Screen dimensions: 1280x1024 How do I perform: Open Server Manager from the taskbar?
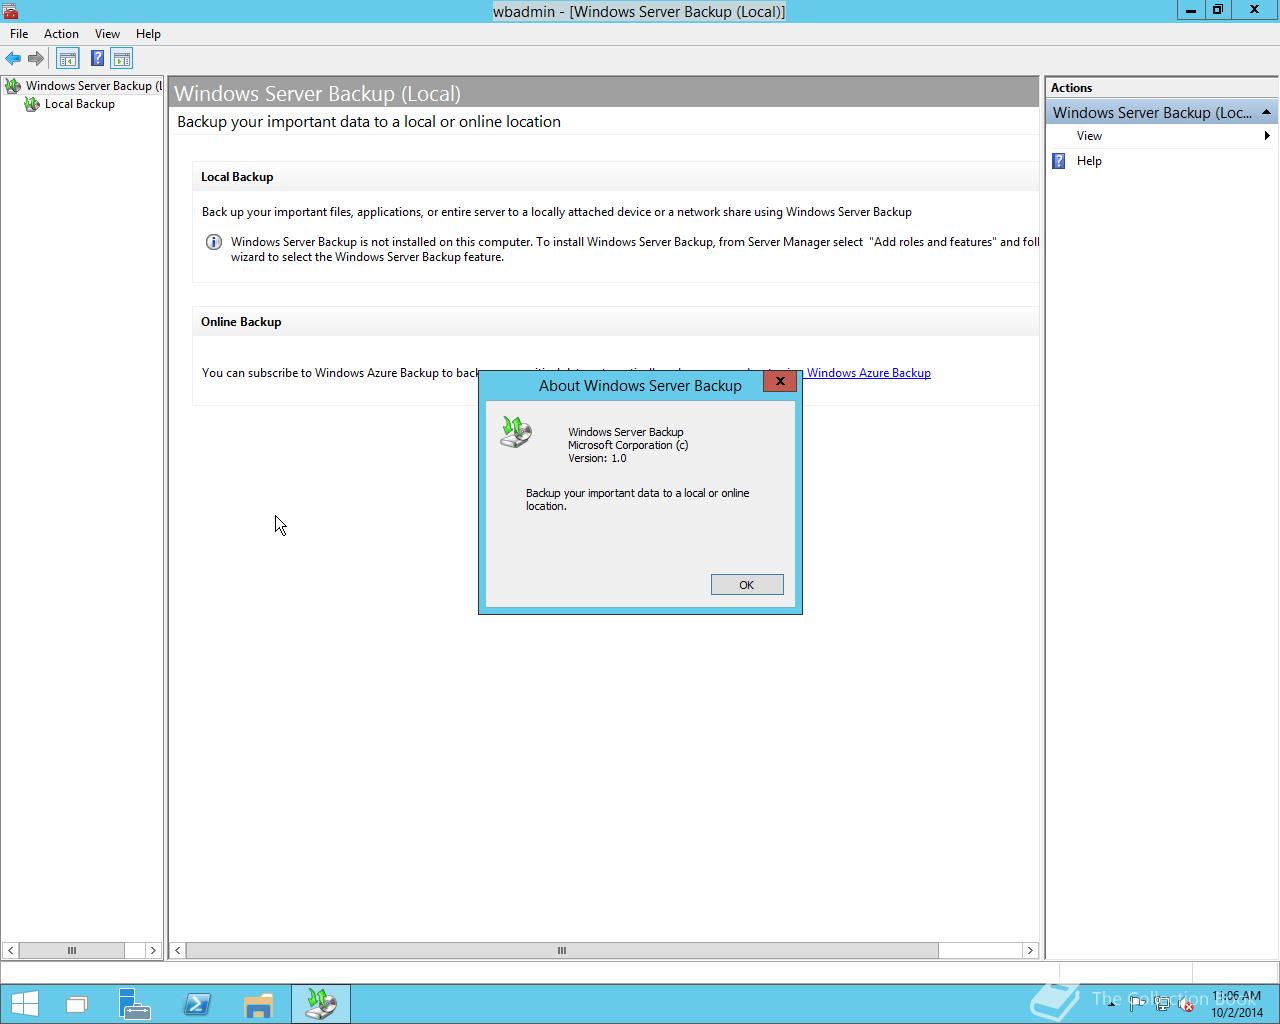click(x=134, y=1004)
